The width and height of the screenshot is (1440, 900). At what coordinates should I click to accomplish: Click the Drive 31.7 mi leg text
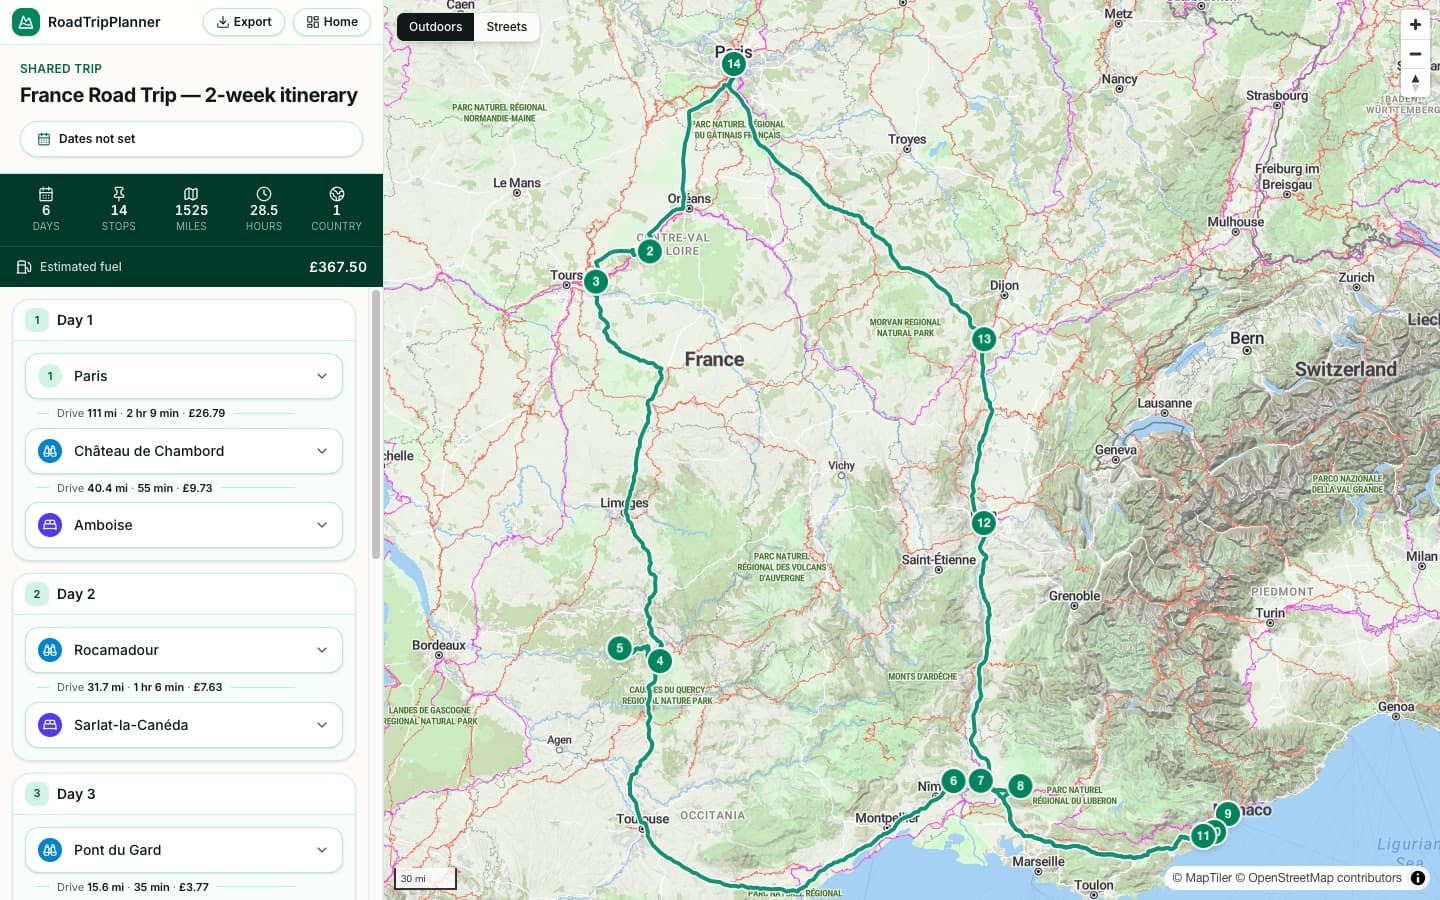point(140,687)
